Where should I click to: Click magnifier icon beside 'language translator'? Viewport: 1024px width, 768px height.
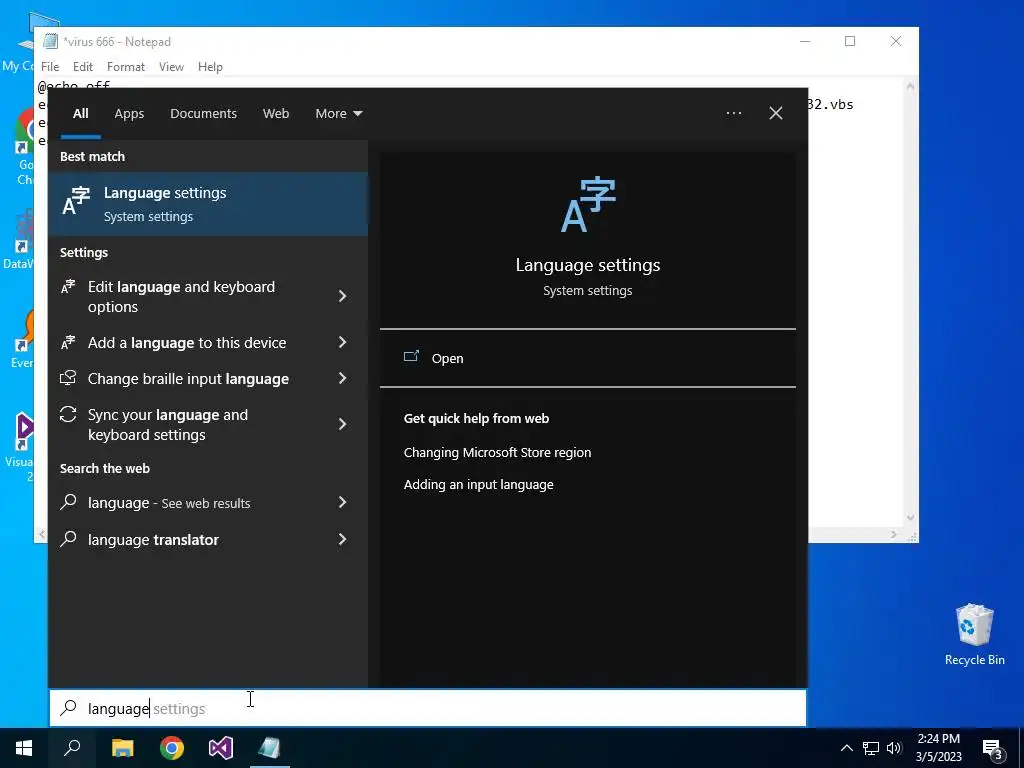click(x=69, y=539)
